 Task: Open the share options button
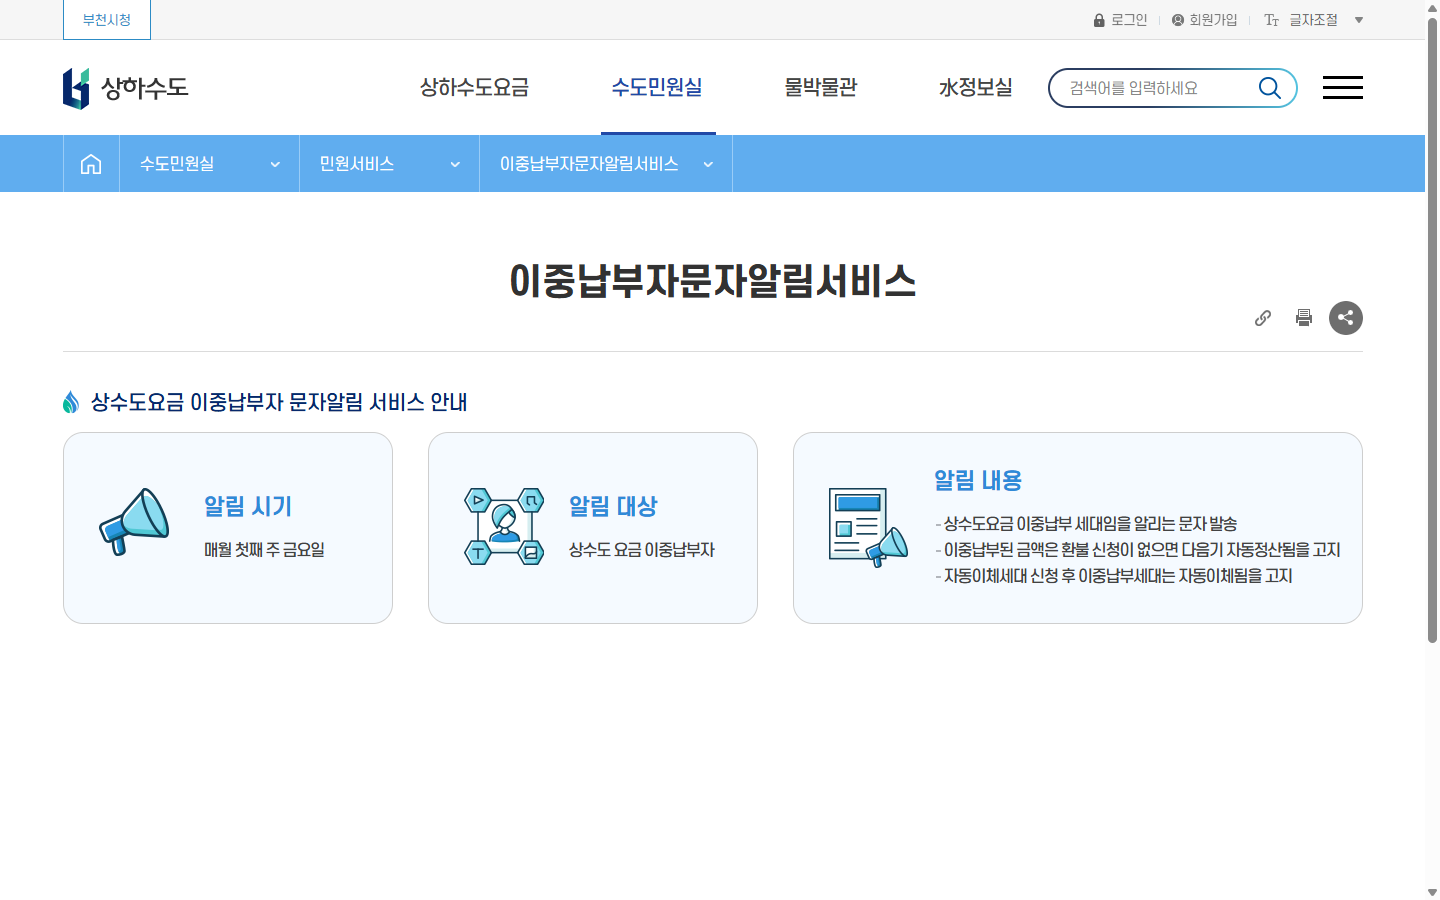(x=1346, y=318)
